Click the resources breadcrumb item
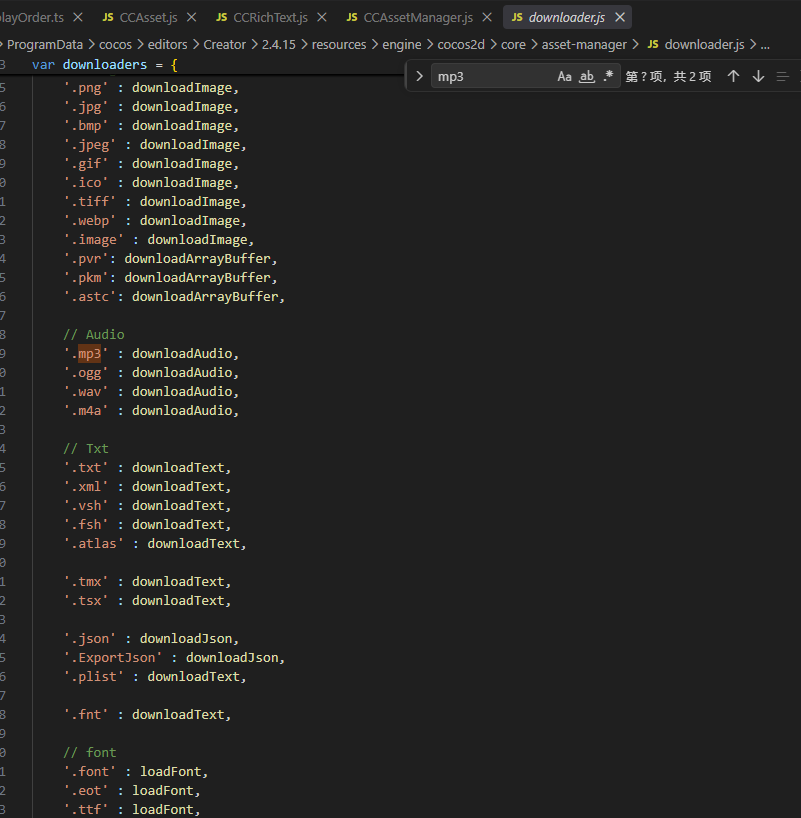 tap(339, 45)
